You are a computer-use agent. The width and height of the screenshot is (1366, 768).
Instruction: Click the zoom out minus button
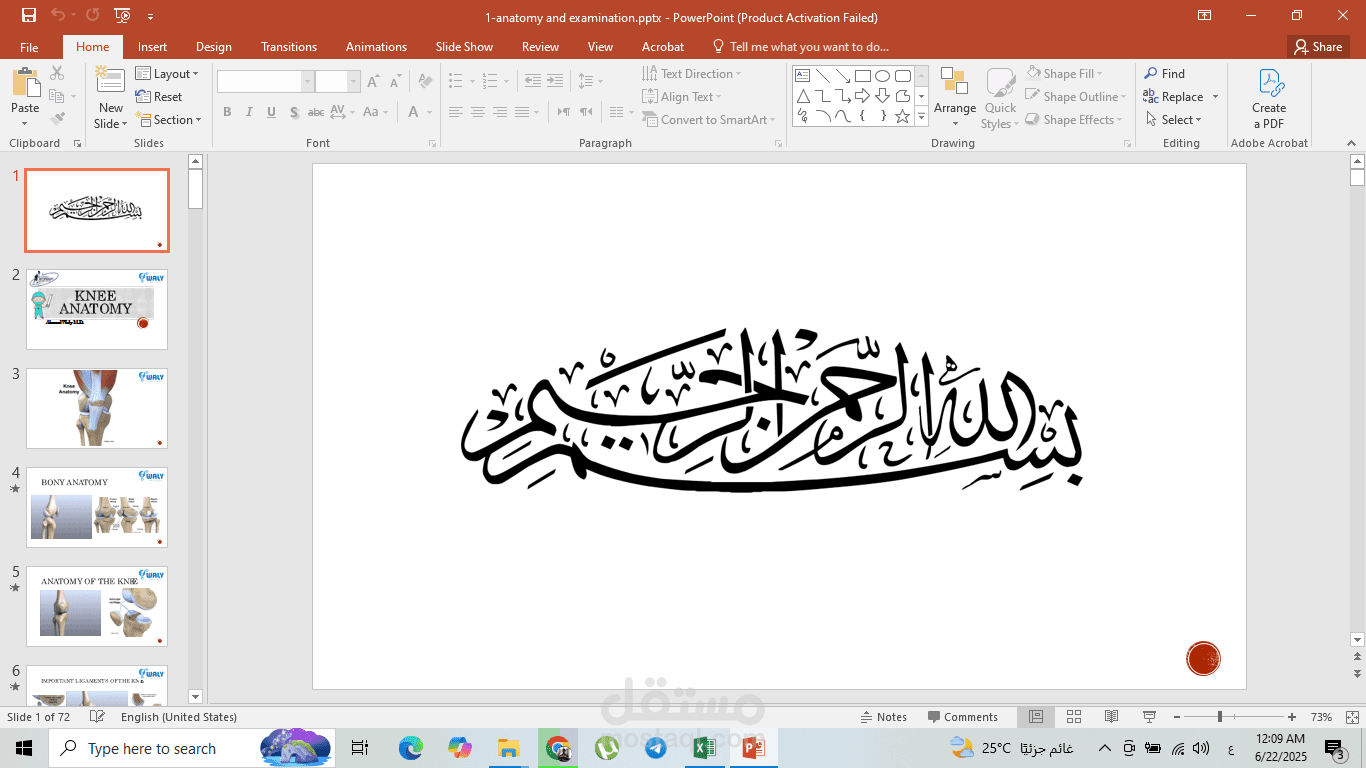(1179, 717)
